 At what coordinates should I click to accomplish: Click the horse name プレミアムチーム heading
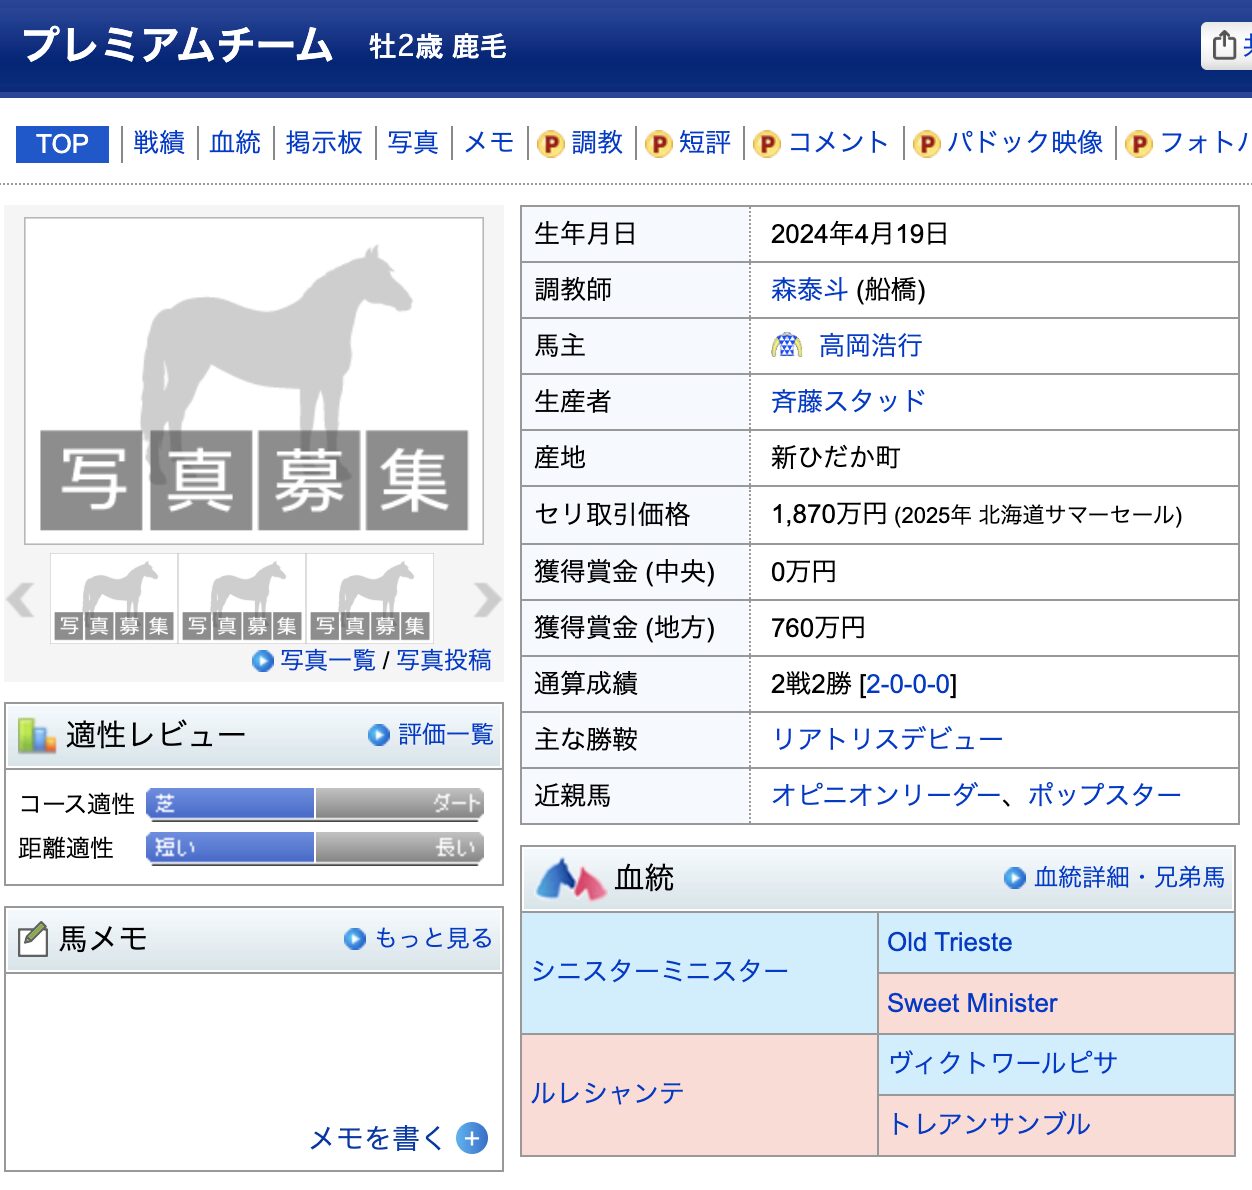177,46
